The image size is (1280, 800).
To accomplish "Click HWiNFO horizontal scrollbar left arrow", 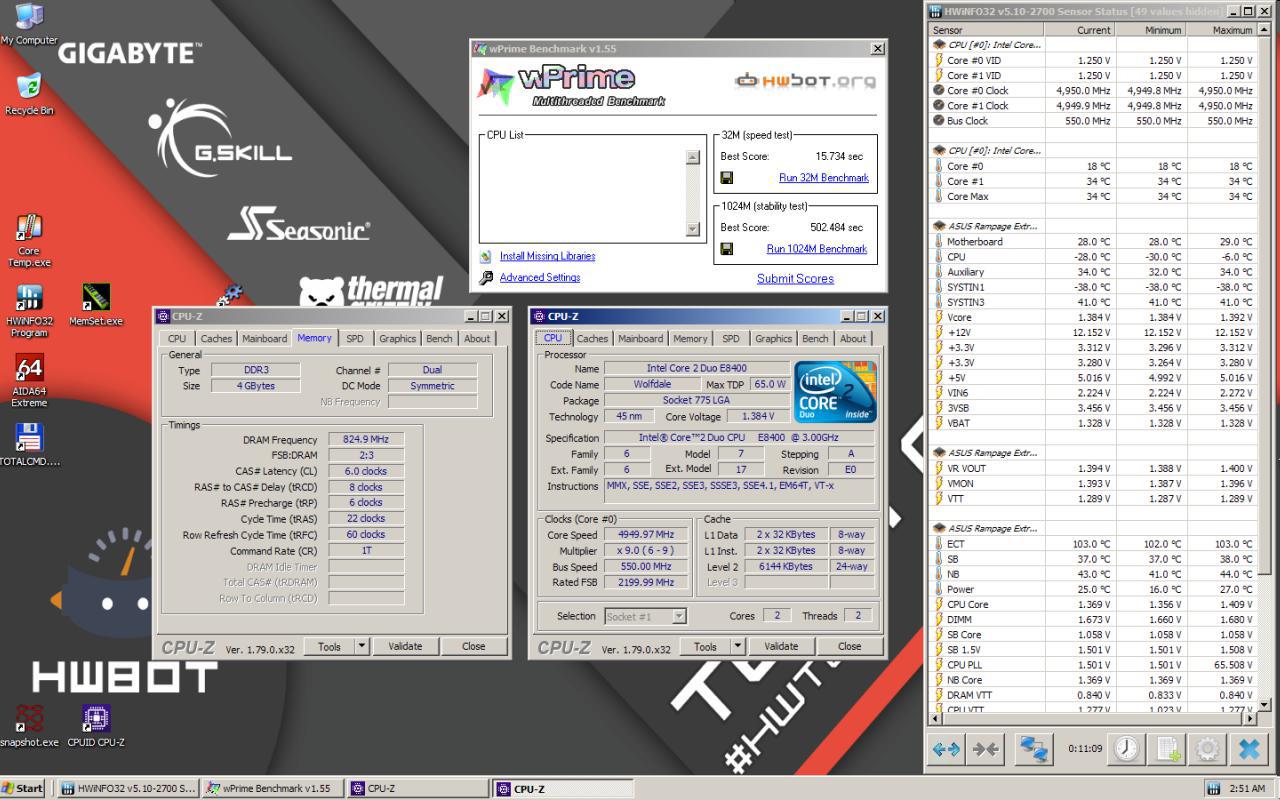I will click(936, 718).
